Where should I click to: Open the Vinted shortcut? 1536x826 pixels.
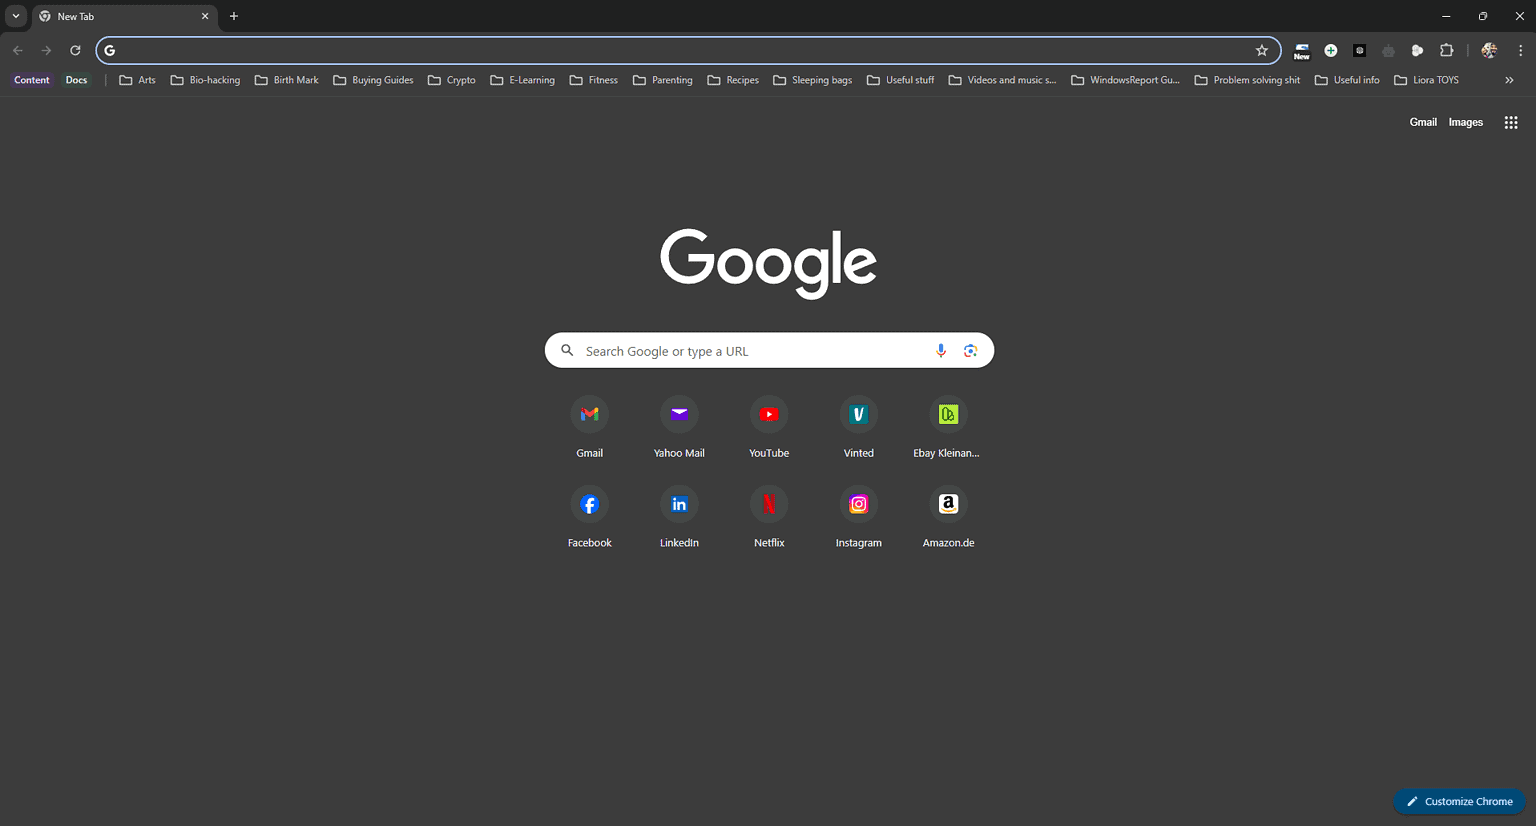tap(858, 413)
